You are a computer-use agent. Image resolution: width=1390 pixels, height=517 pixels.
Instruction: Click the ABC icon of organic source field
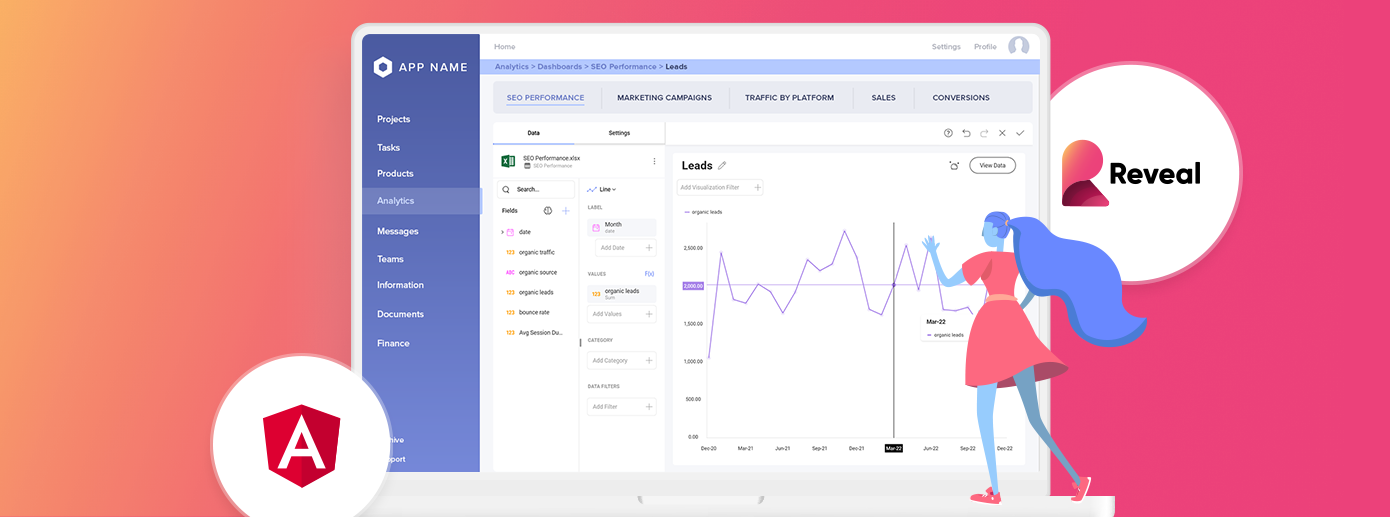click(x=510, y=272)
